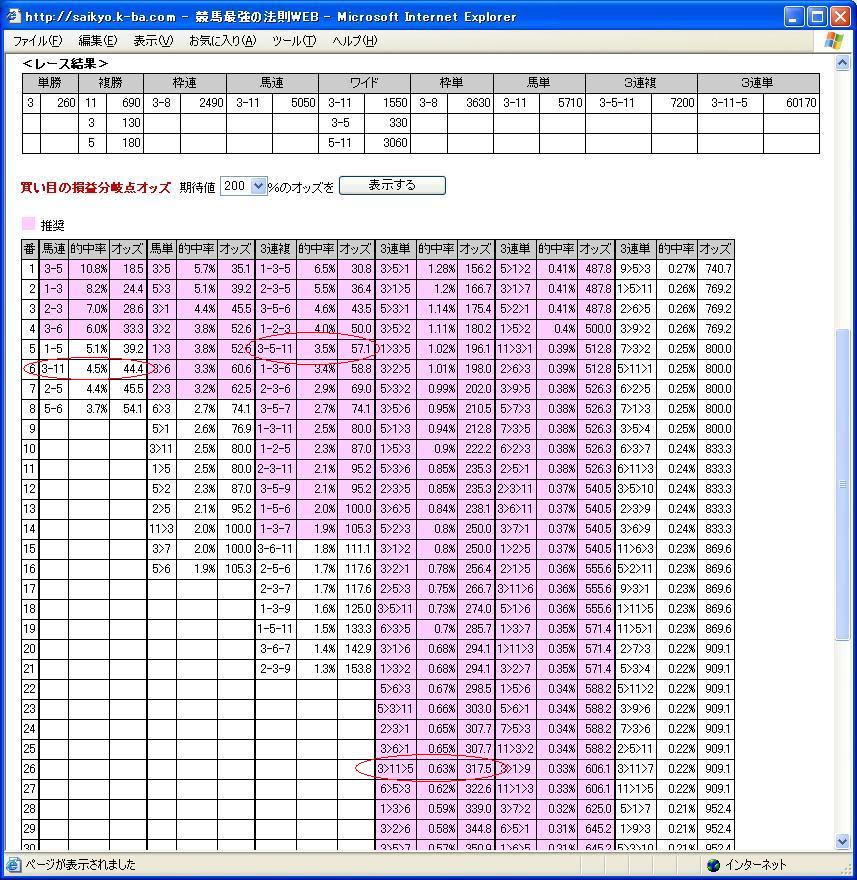This screenshot has width=857, height=880.
Task: Click the 57.1 odds cell for 3-5-11
Action: point(356,349)
